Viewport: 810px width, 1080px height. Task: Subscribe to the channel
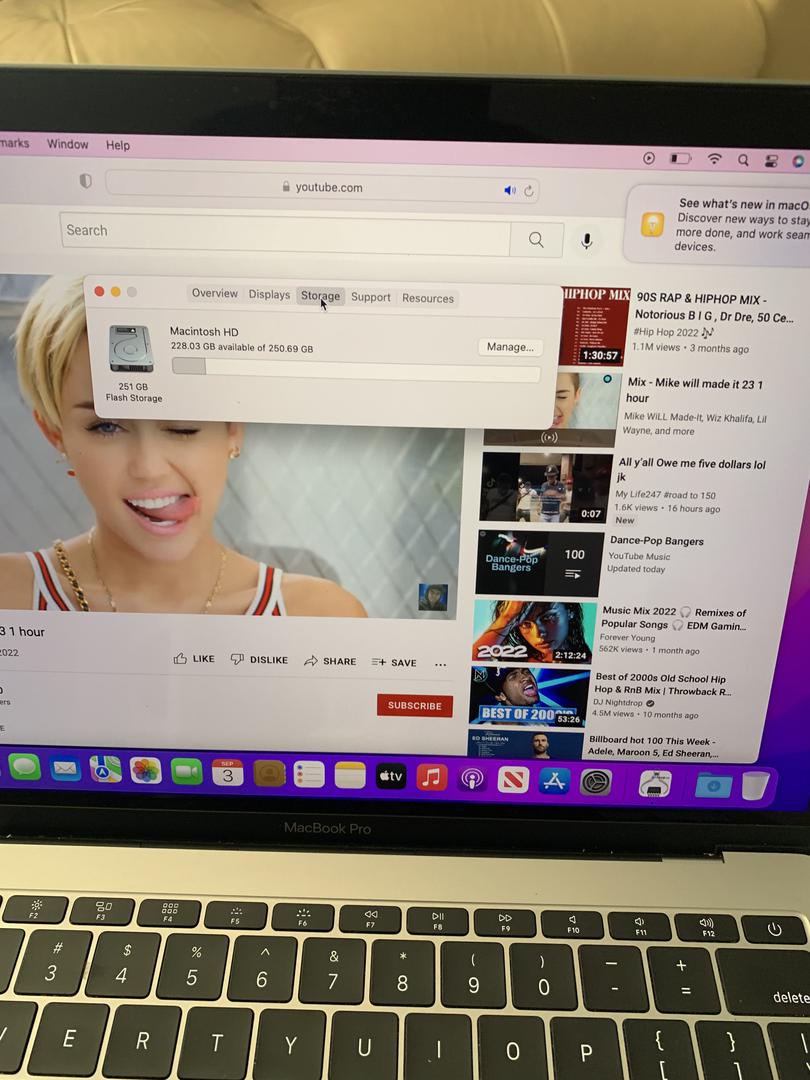coord(415,705)
